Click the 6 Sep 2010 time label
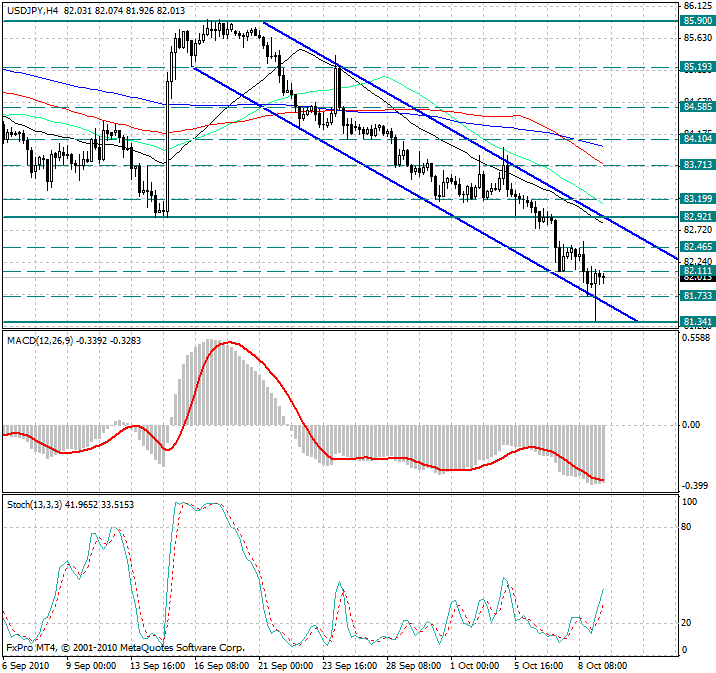Image resolution: width=716 pixels, height=673 pixels. pos(26,665)
